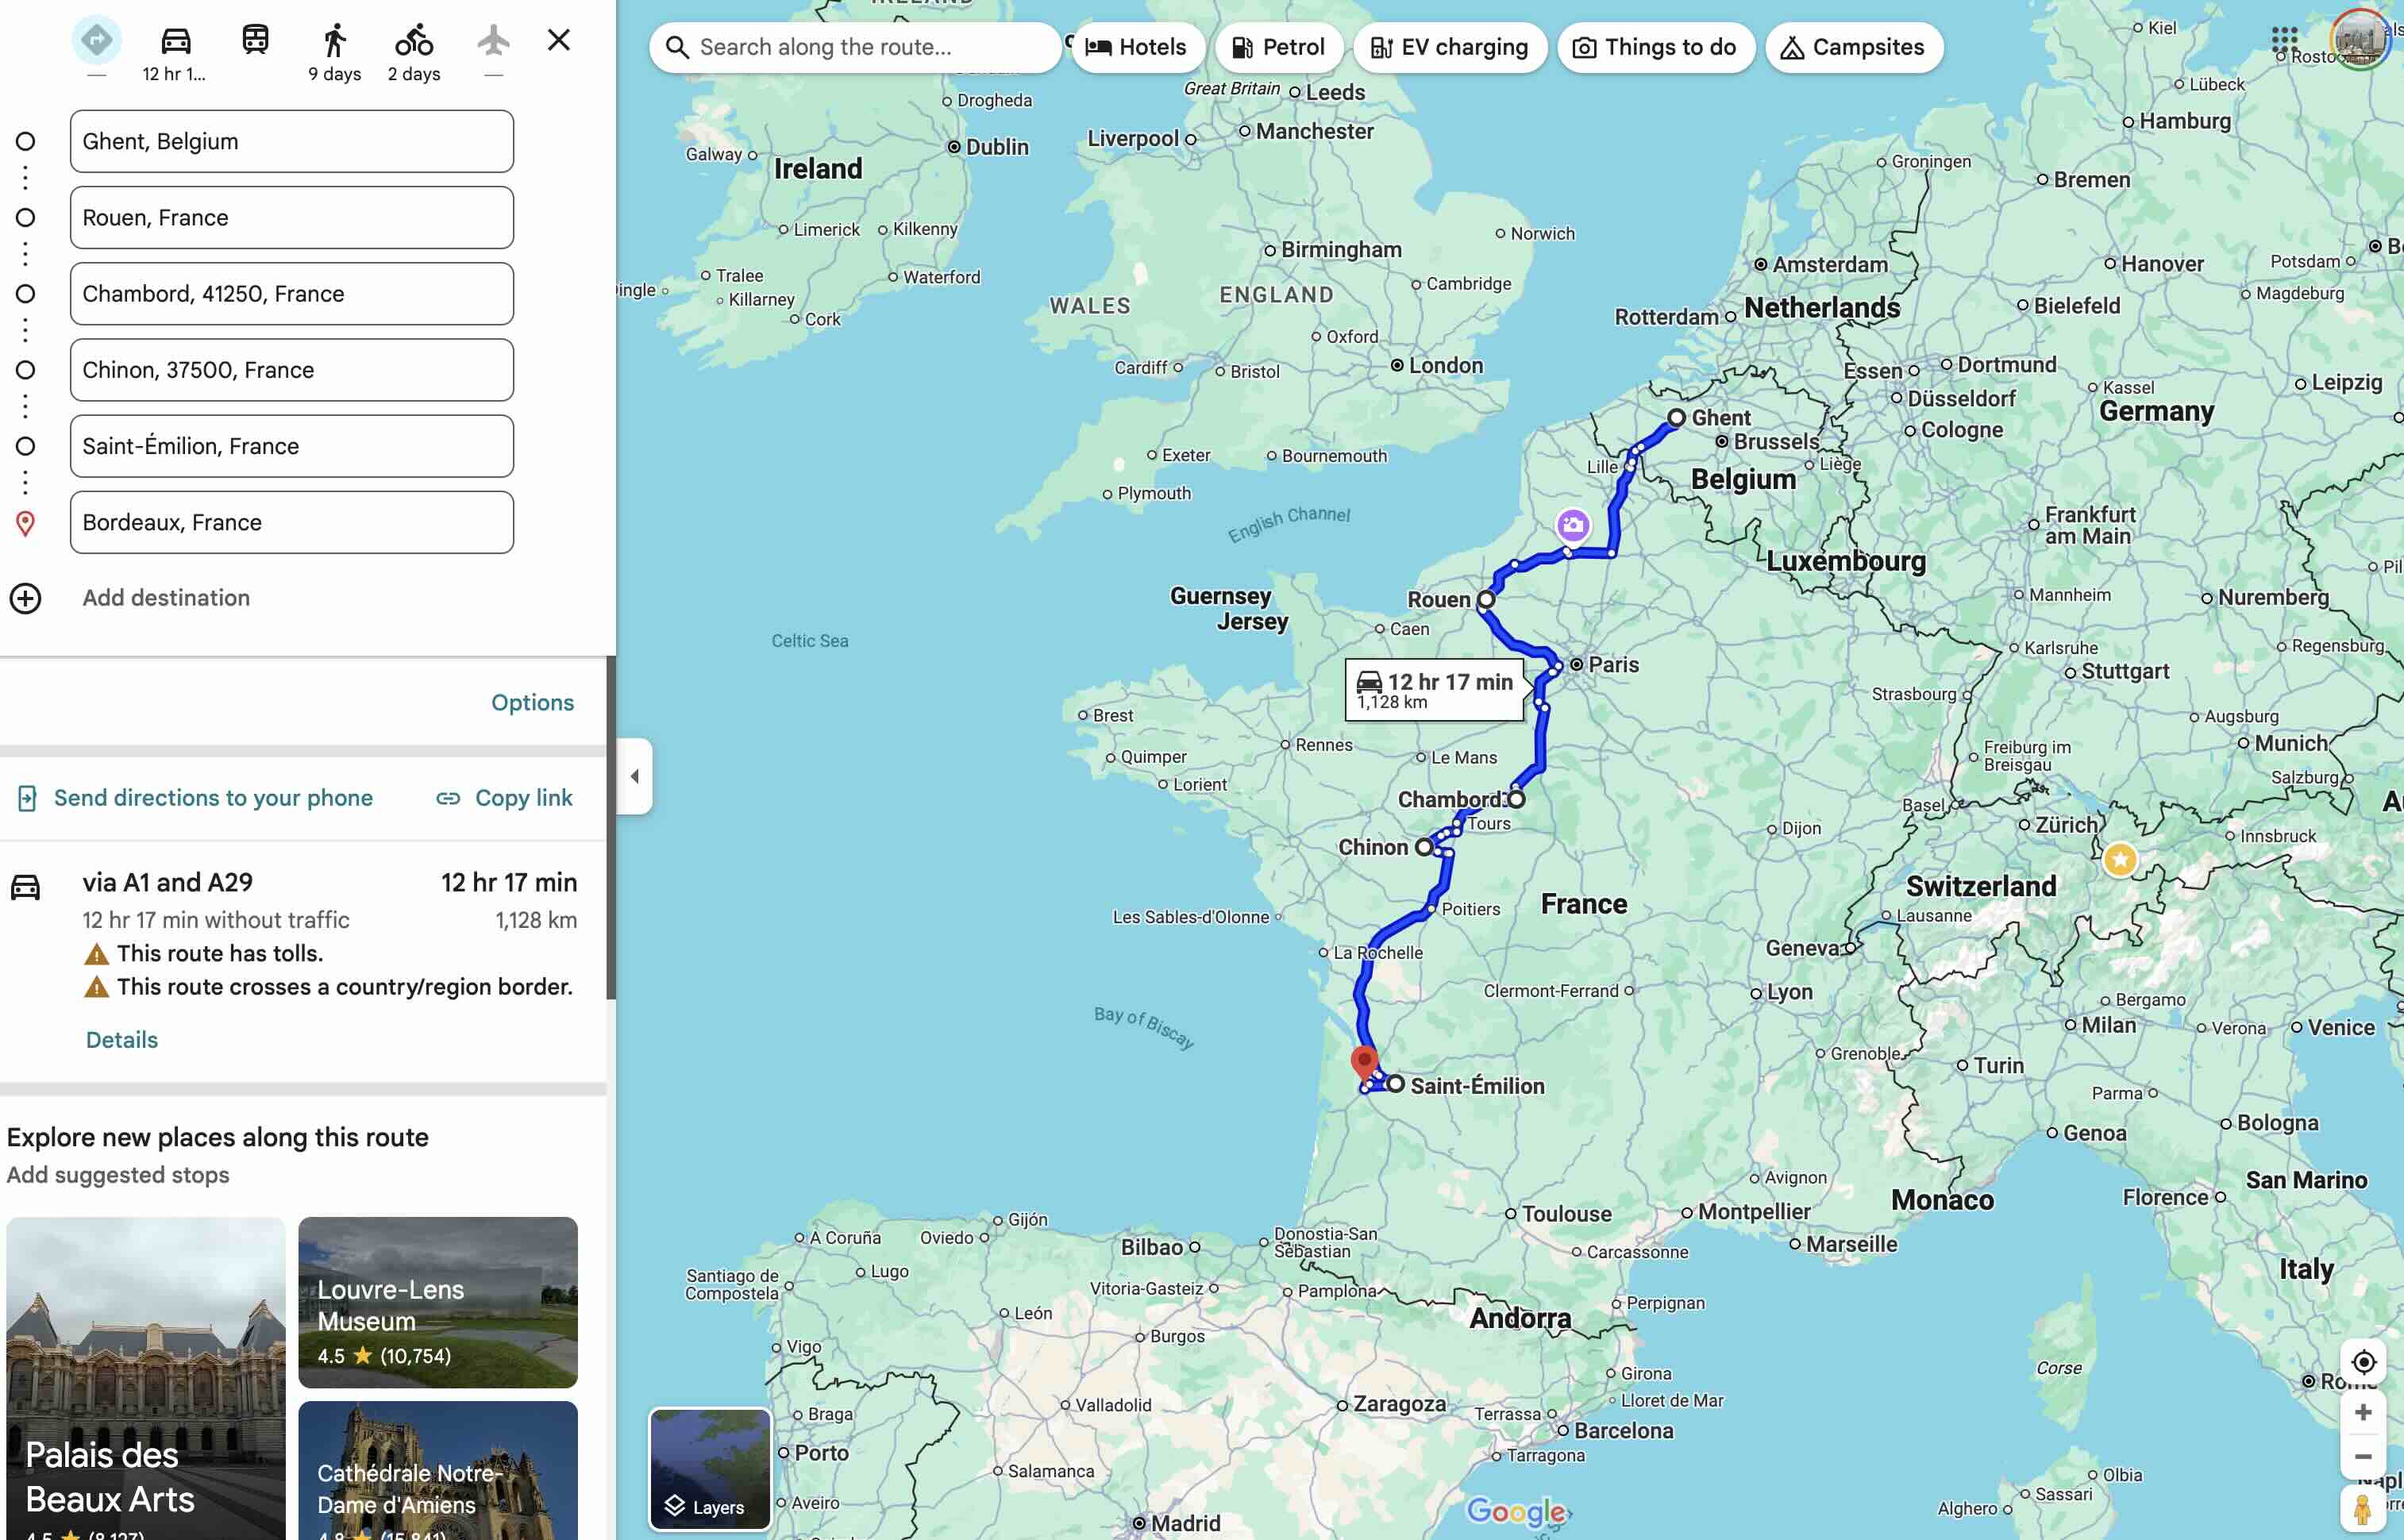This screenshot has height=1540, width=2404.
Task: Pick best travel mode option
Action: click(x=96, y=41)
